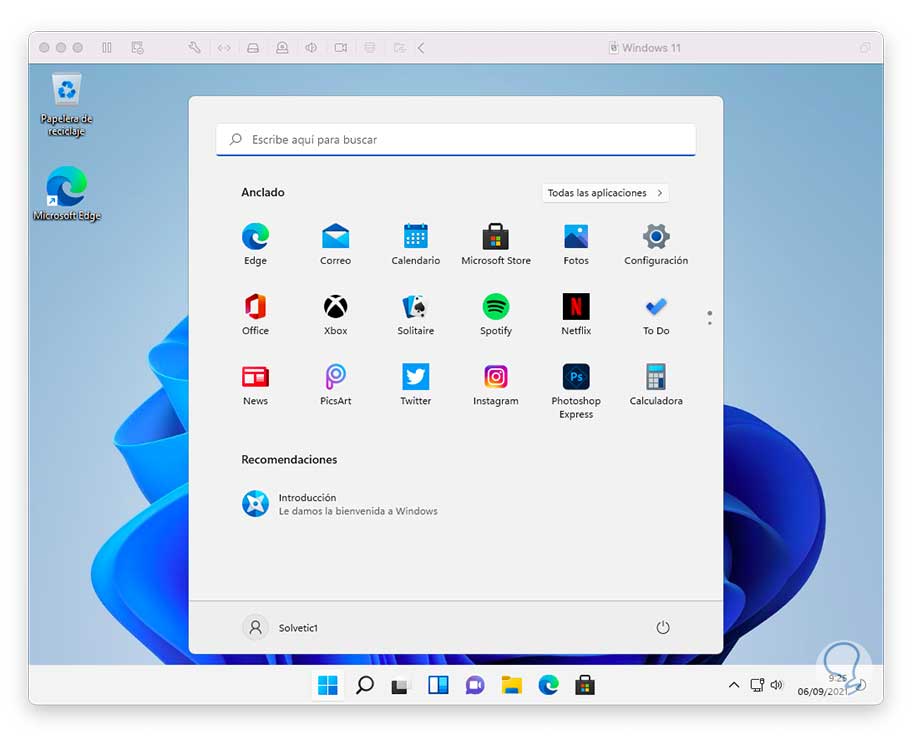The image size is (912, 750).
Task: Click the VM sound toolbar icon
Action: (x=311, y=48)
